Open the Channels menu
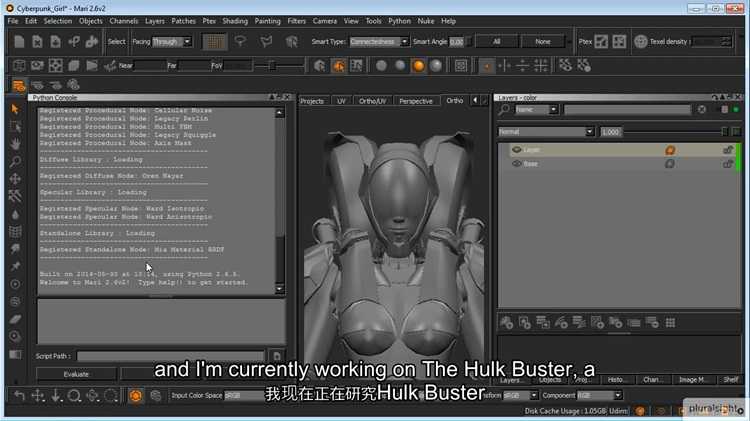 [x=123, y=21]
